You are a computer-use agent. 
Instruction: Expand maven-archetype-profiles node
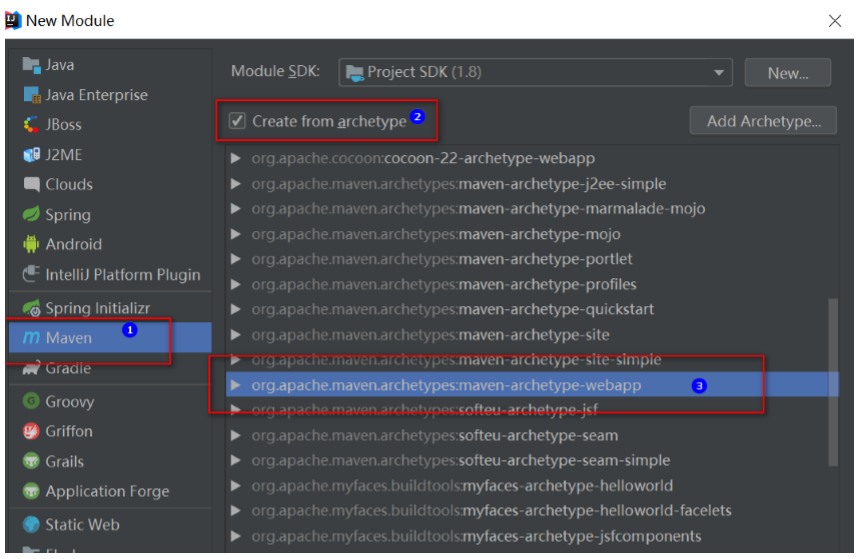[x=236, y=284]
